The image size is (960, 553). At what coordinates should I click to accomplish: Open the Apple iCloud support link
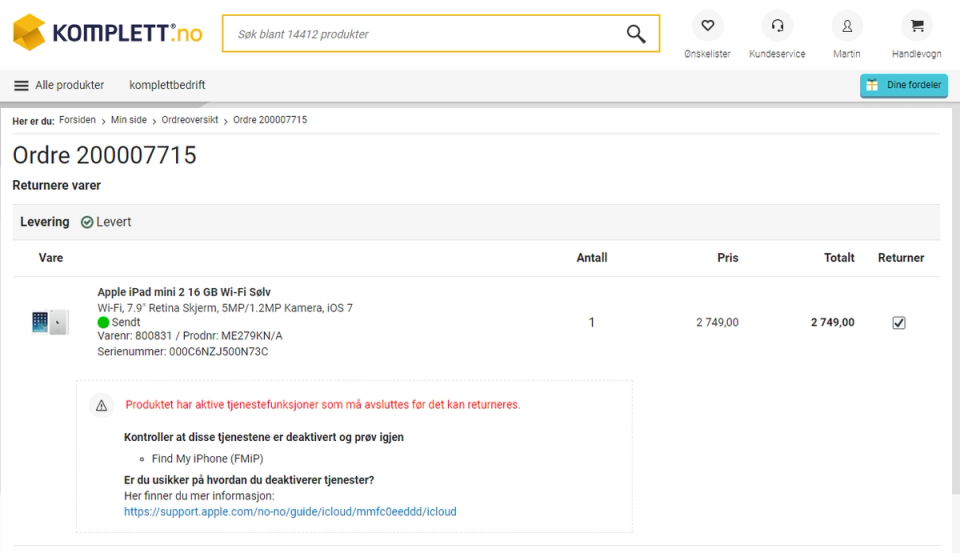290,511
